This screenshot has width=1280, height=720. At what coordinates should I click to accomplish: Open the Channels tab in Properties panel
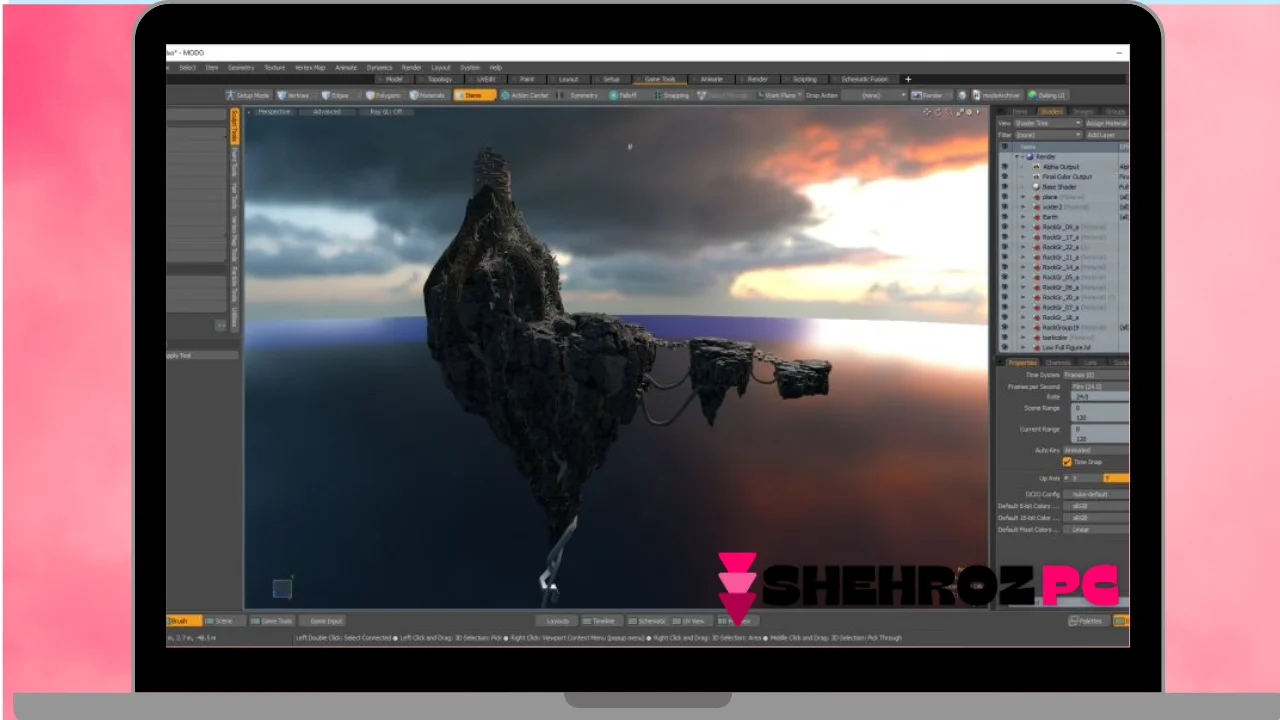click(x=1059, y=362)
